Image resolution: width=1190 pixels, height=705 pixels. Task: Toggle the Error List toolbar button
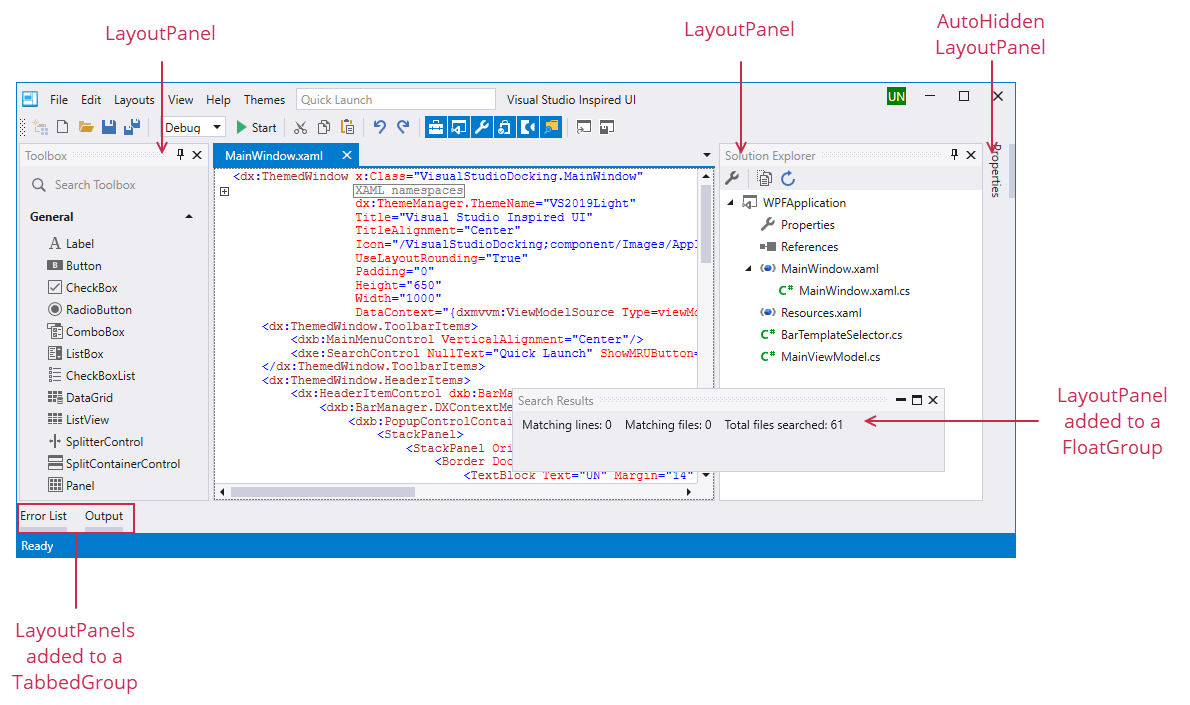point(504,127)
